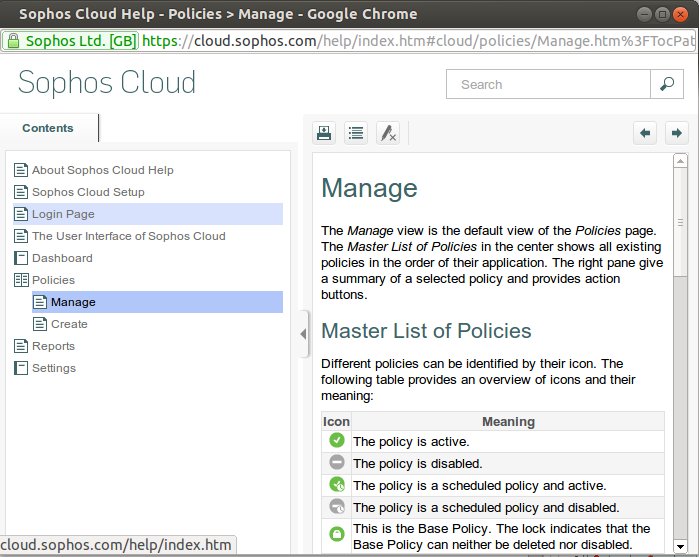Expand the Dashboard section
Image resolution: width=699 pixels, height=557 pixels.
point(62,258)
